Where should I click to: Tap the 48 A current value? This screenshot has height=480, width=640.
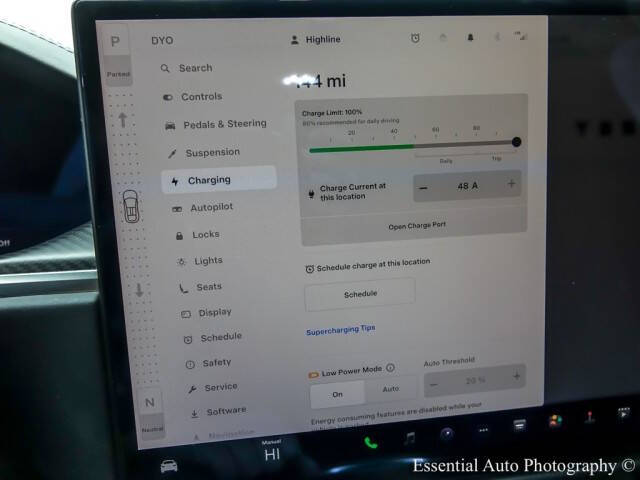[x=467, y=186]
